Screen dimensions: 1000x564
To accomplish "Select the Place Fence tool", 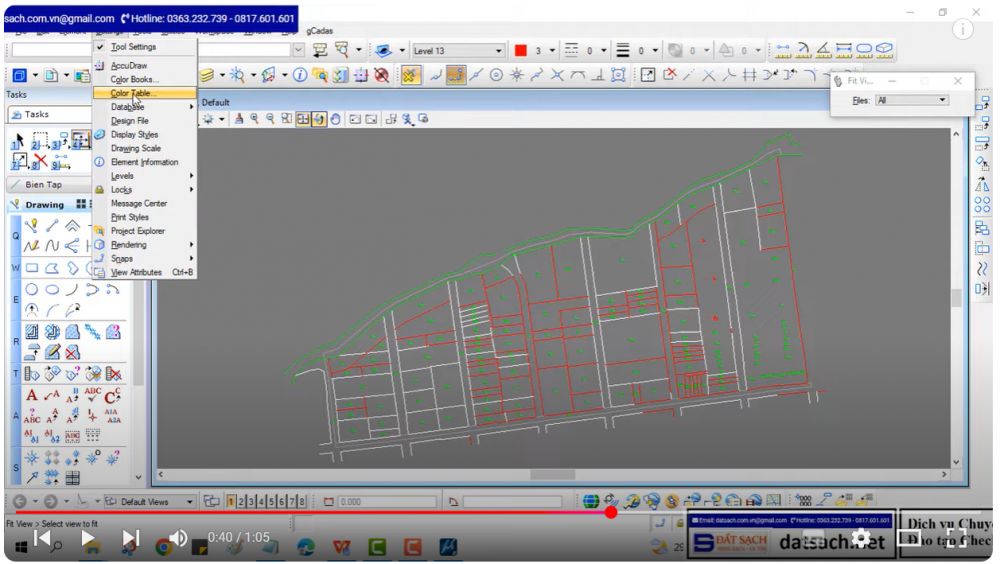I will (x=42, y=141).
